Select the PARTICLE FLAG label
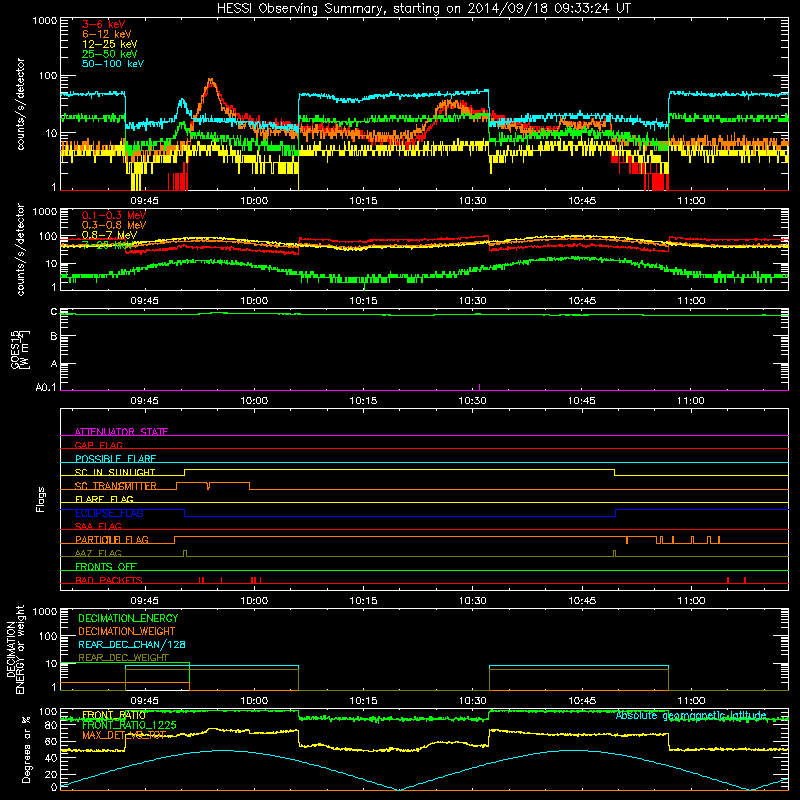The height and width of the screenshot is (800, 800). (x=112, y=540)
